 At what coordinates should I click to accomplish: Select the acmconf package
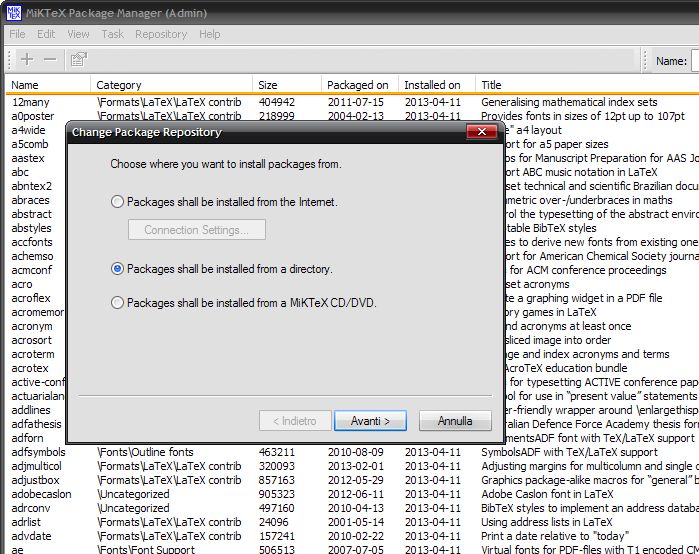pos(32,270)
